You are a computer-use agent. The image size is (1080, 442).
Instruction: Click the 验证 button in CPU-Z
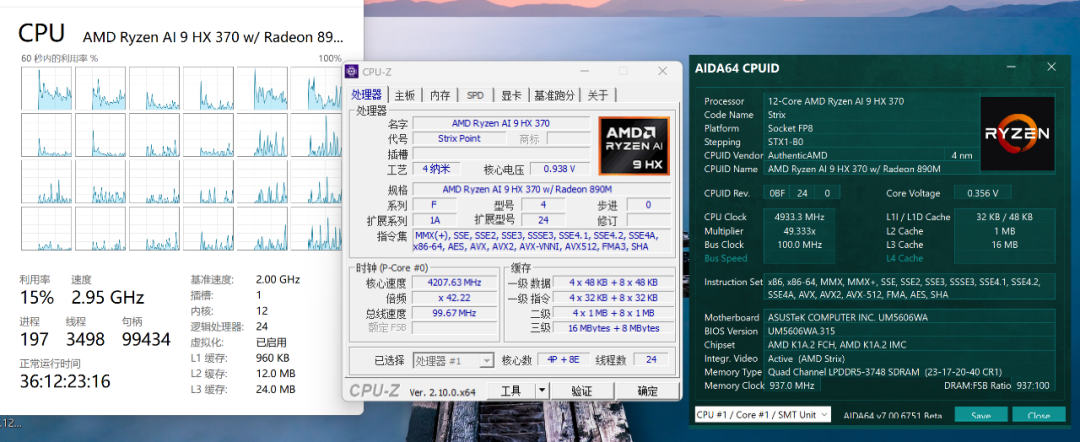click(582, 391)
